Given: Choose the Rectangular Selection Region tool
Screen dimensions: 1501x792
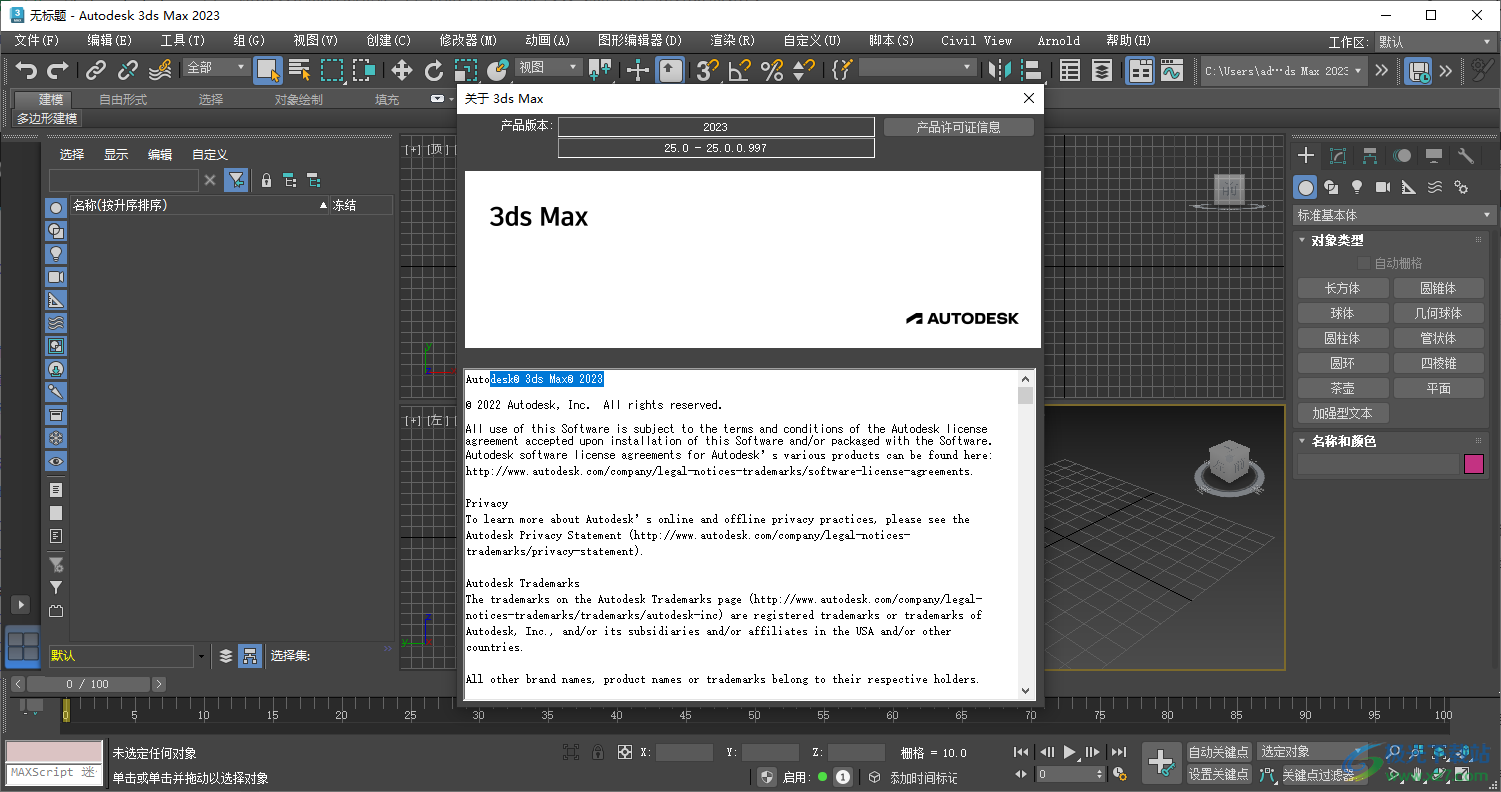Looking at the screenshot, I should [332, 70].
